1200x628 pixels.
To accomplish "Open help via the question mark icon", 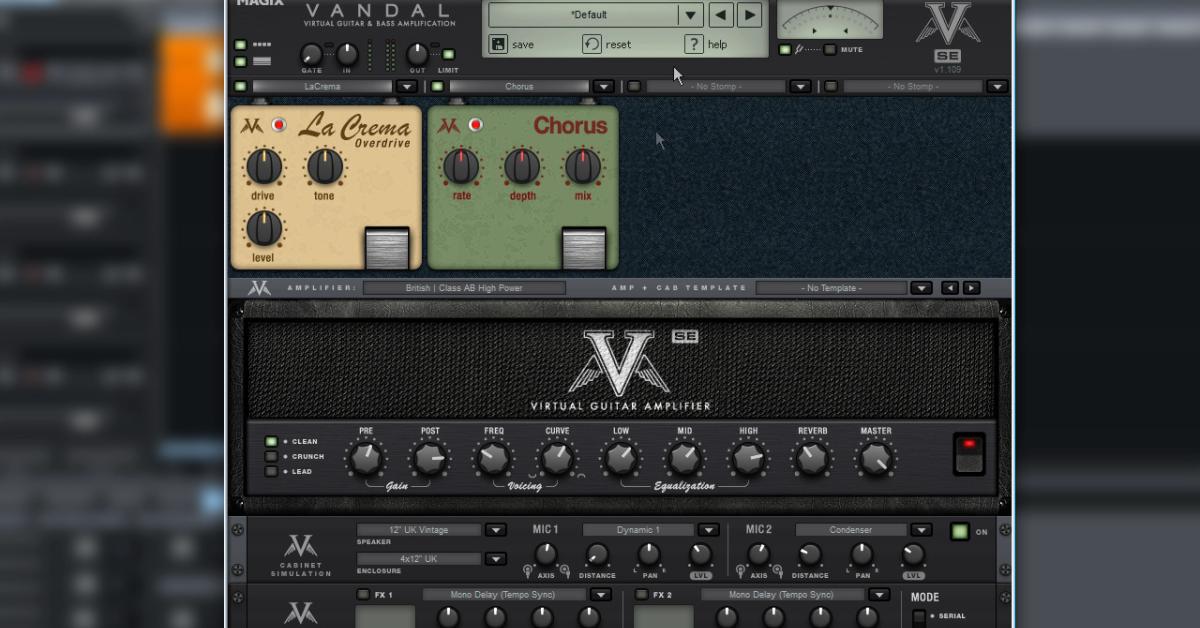I will click(x=694, y=44).
